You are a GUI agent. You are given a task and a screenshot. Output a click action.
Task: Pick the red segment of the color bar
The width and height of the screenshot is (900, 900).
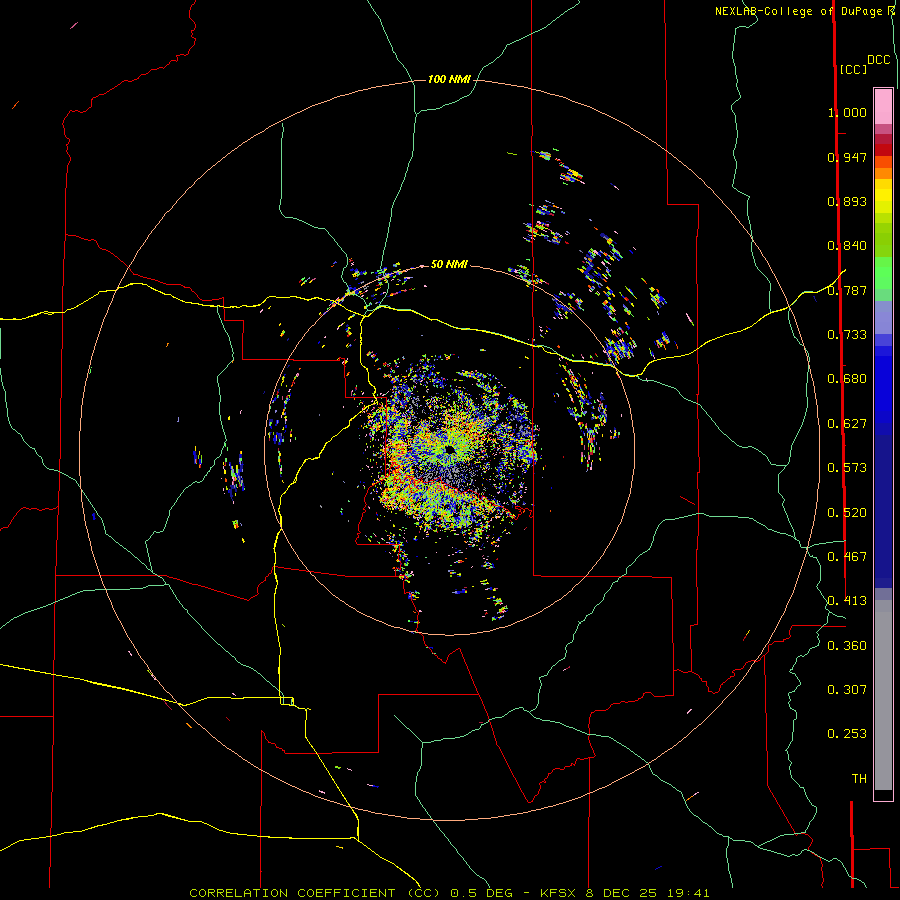pyautogui.click(x=883, y=150)
